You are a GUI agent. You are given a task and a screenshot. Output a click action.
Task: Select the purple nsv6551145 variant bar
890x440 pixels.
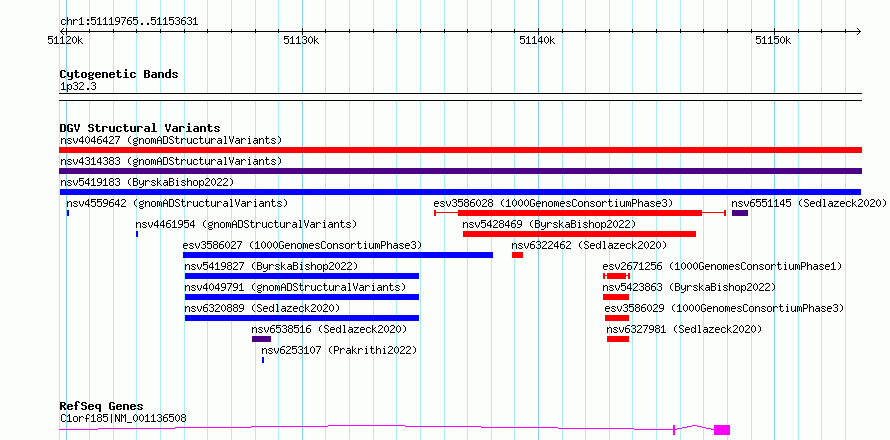click(740, 213)
